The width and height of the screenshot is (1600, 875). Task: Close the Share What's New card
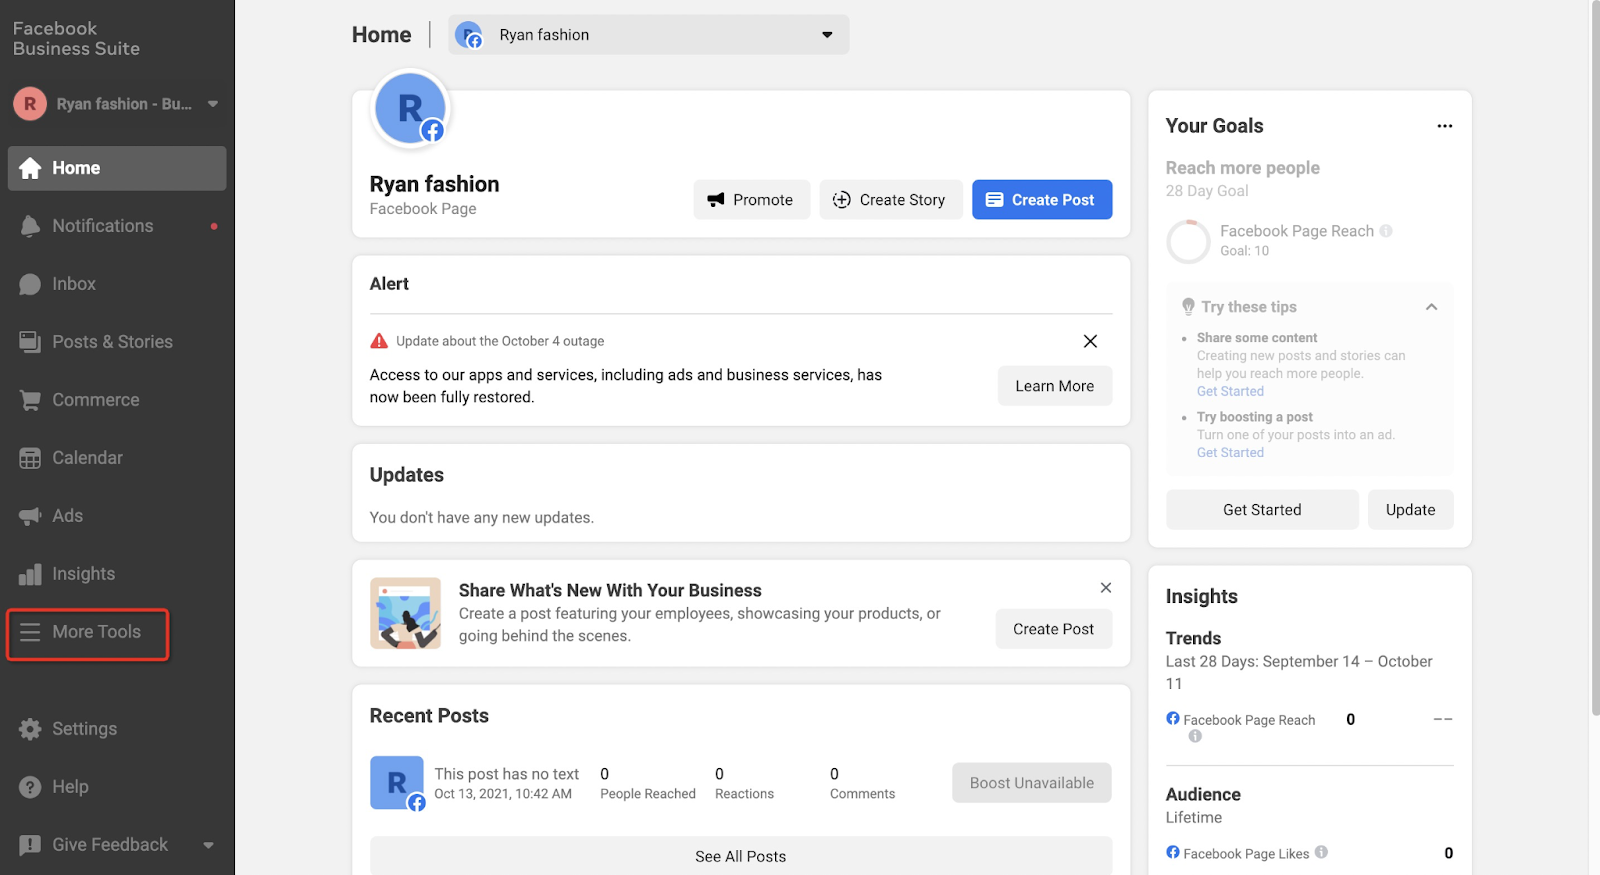coord(1105,588)
